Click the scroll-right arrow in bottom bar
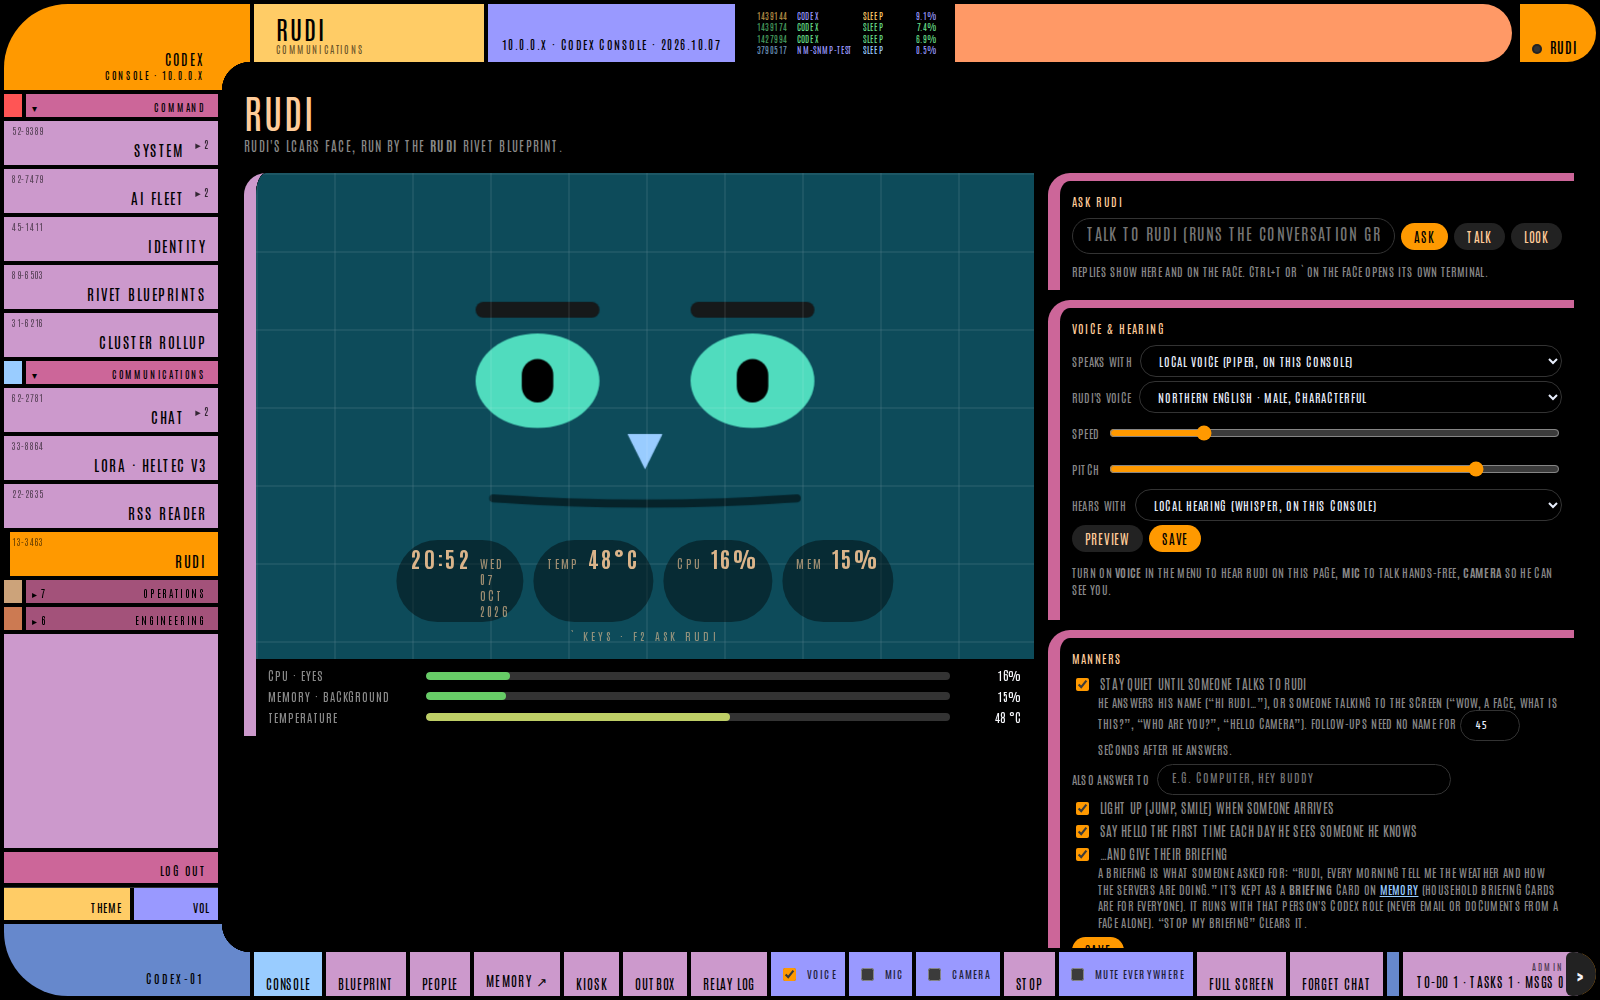The image size is (1600, 1000). click(1580, 976)
